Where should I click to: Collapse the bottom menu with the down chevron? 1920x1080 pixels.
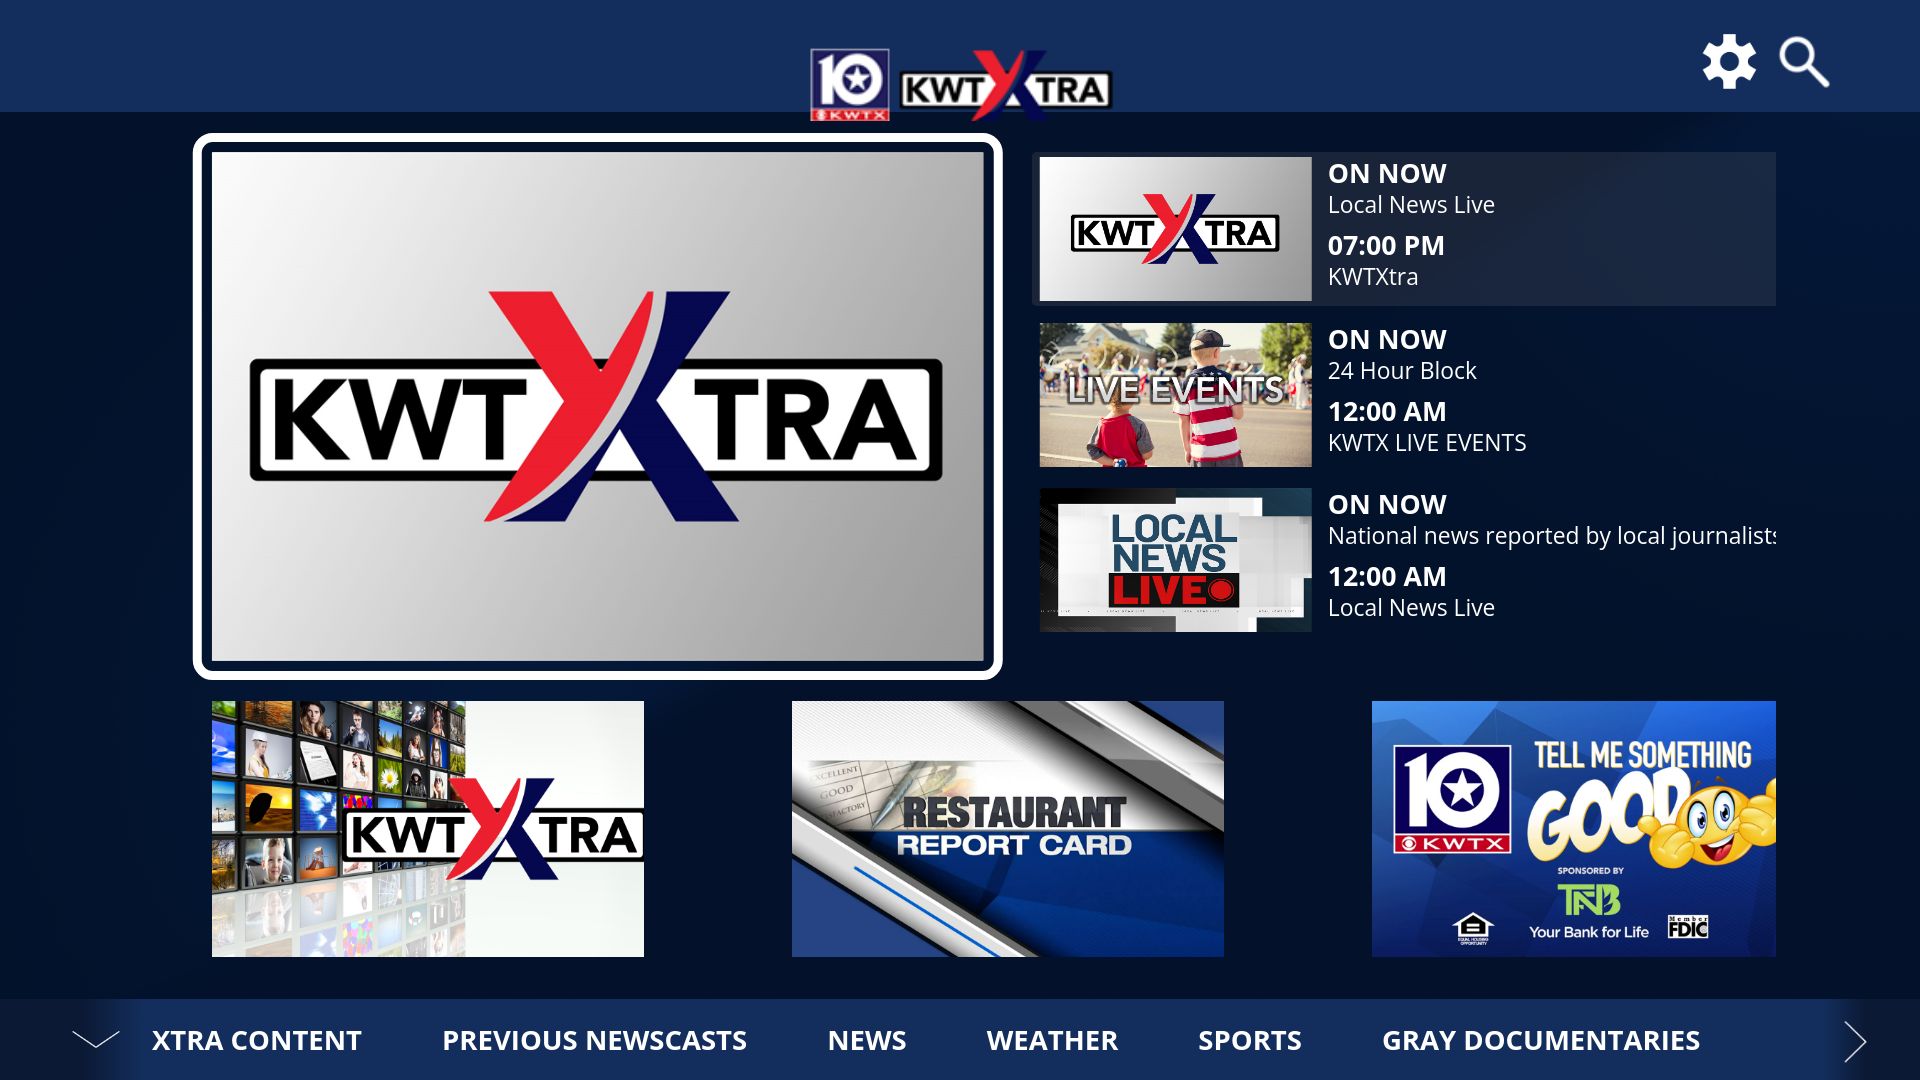click(x=95, y=1040)
